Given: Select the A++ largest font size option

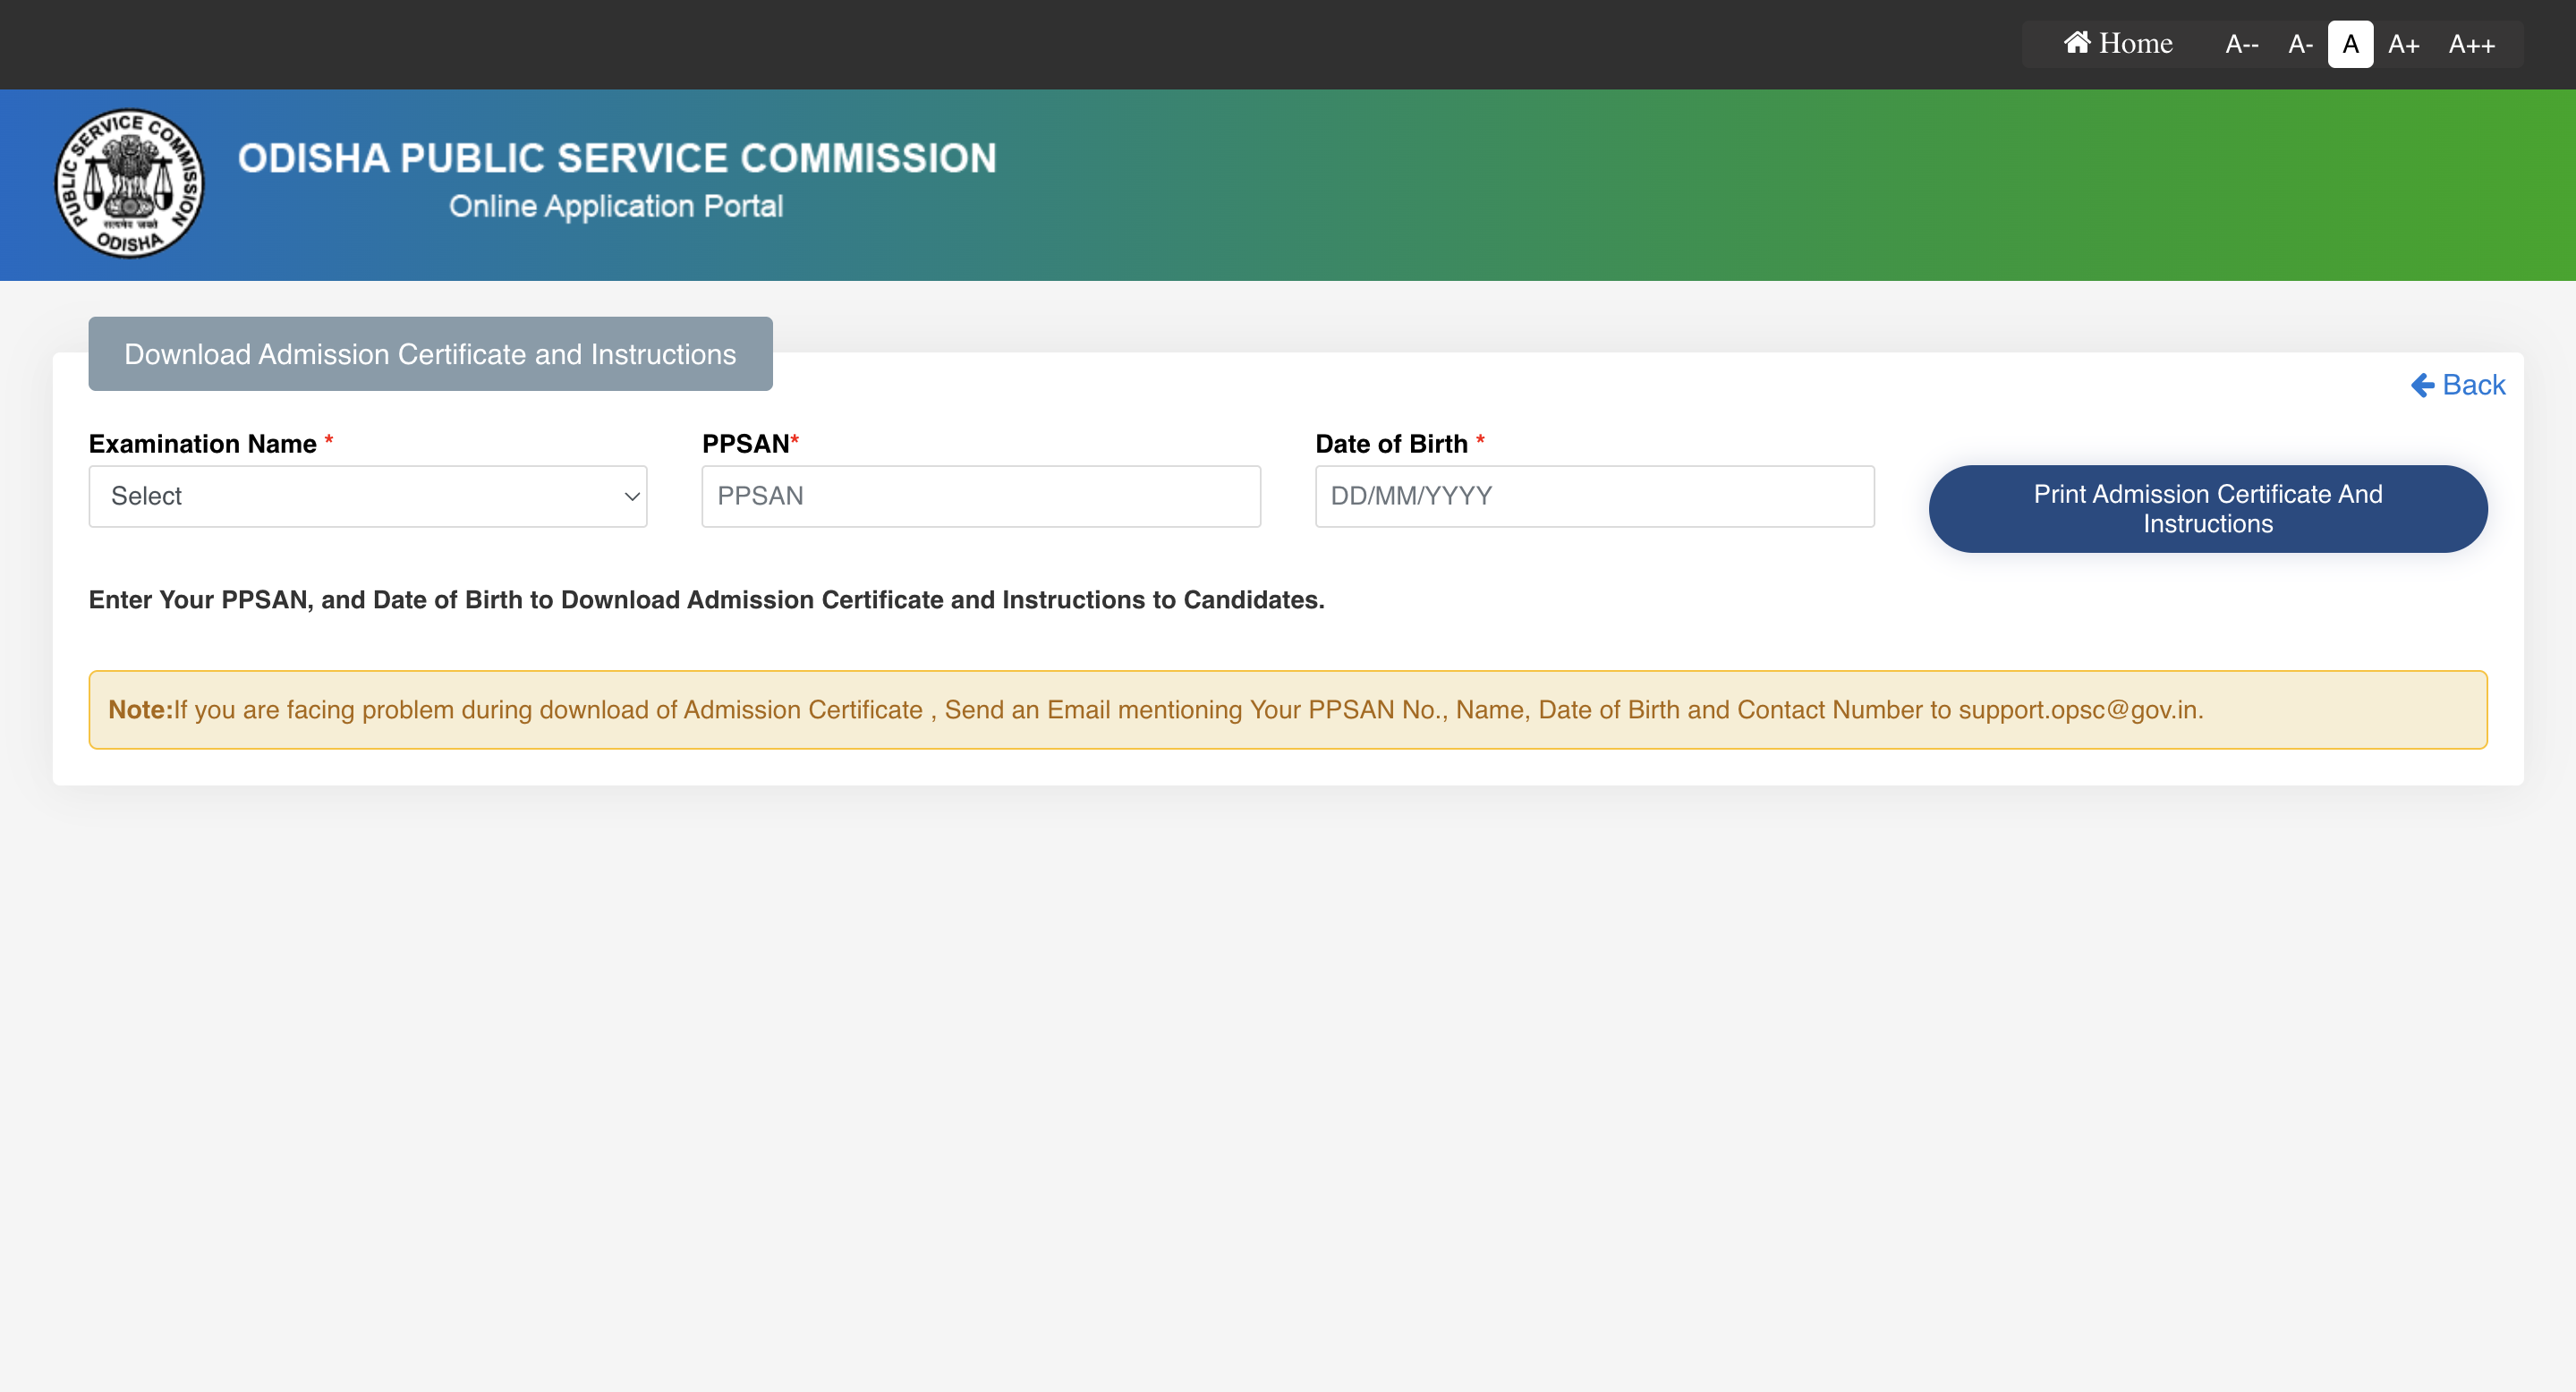Looking at the screenshot, I should pyautogui.click(x=2470, y=44).
